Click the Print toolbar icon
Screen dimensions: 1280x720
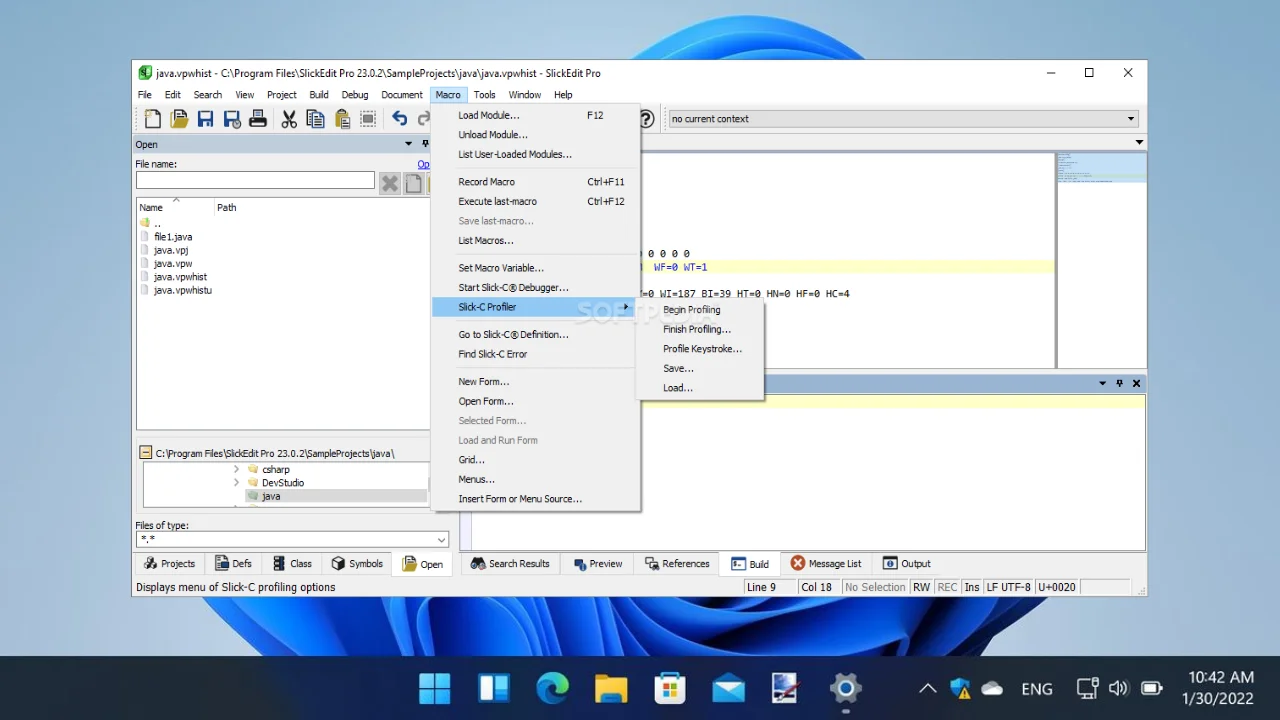pyautogui.click(x=258, y=119)
